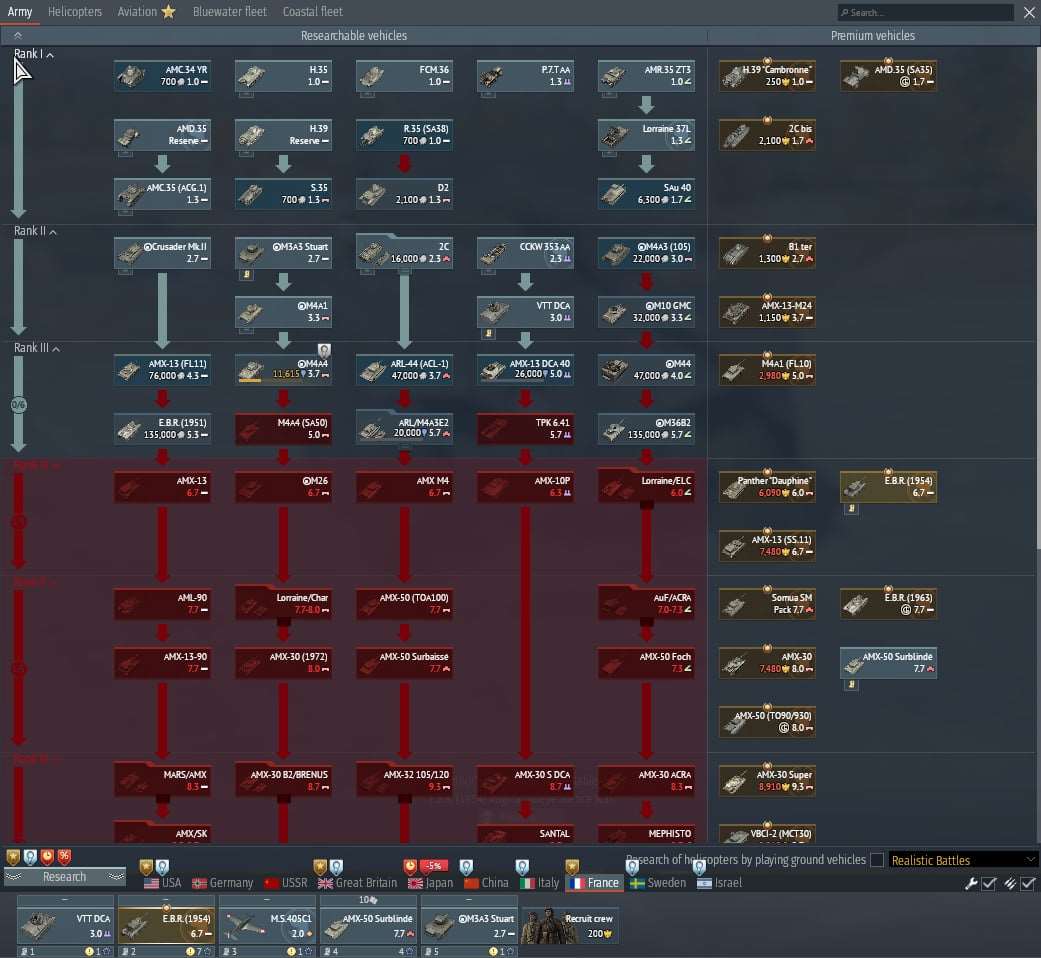
Task: Select the P.7.T AA vehicle card
Action: pos(525,76)
